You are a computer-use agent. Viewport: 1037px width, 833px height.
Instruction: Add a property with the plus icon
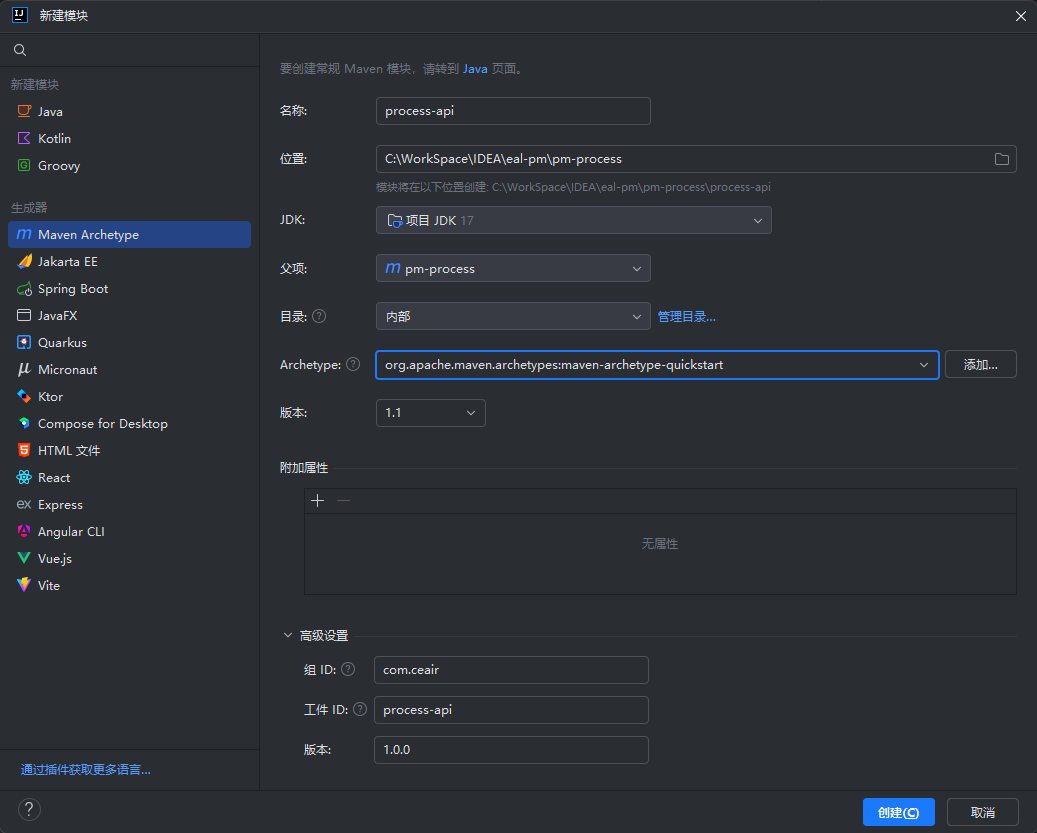(317, 500)
